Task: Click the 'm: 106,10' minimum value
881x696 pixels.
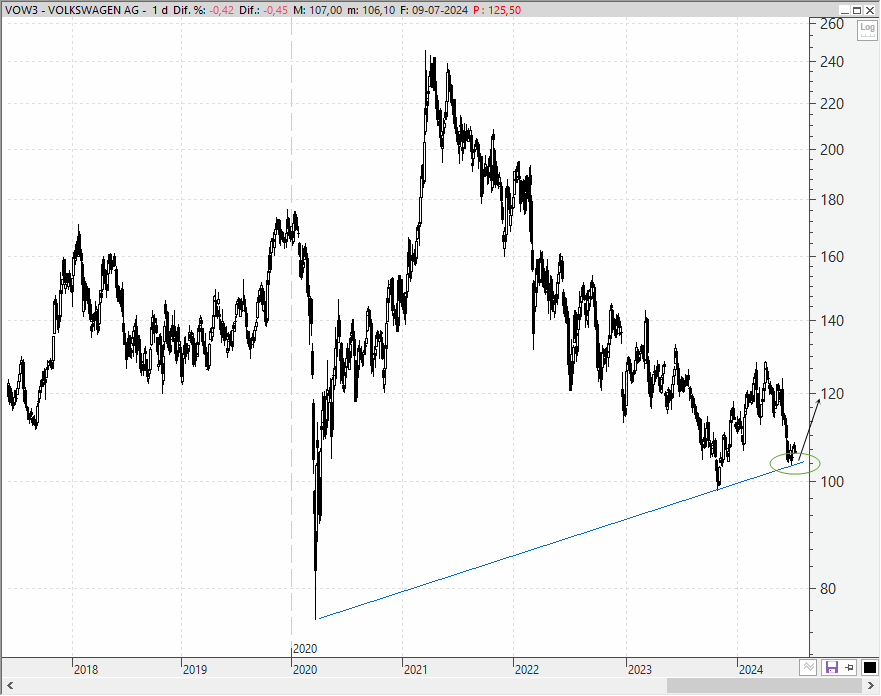Action: tap(371, 10)
